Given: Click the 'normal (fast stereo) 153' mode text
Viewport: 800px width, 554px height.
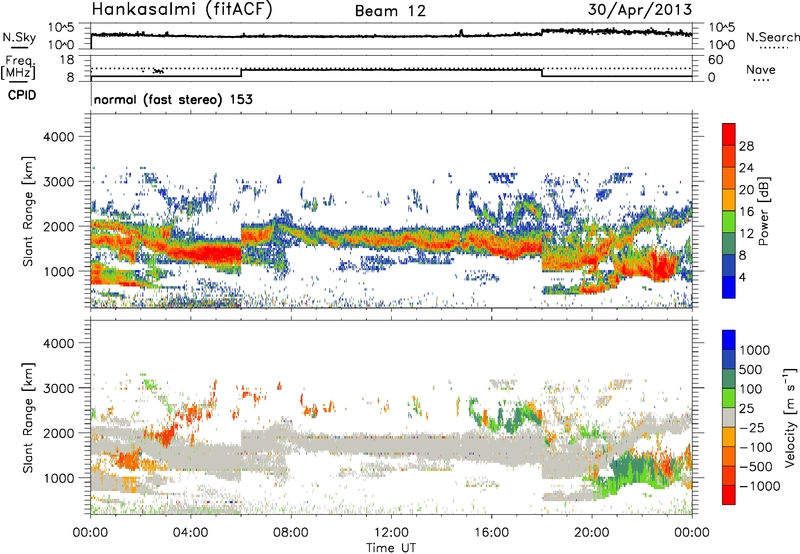Looking at the screenshot, I should click(x=173, y=99).
